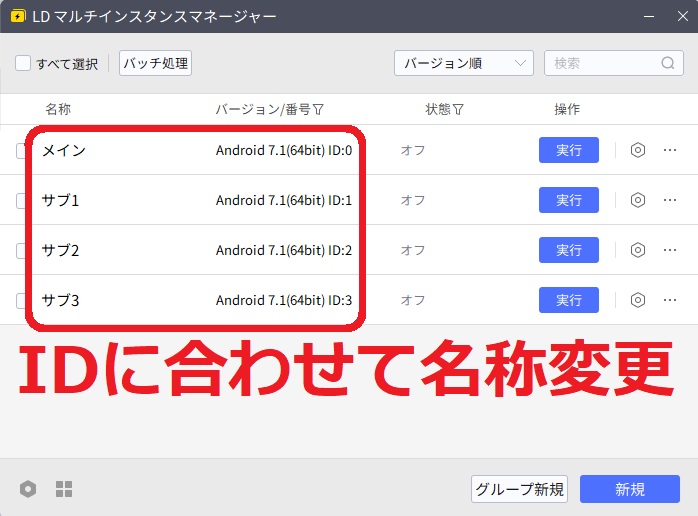The height and width of the screenshot is (516, 698).
Task: Open more options for メイン instance
Action: click(670, 150)
